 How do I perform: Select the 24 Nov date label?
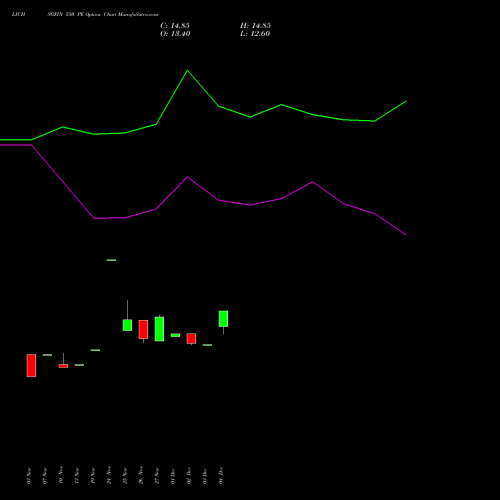(109, 475)
